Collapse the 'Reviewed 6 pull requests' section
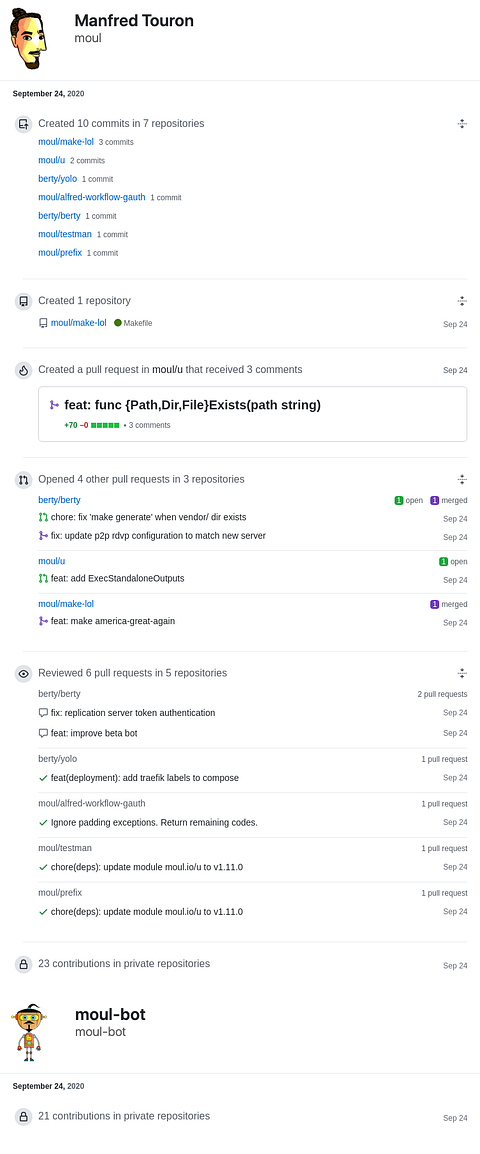Screen dimensions: 480x1154 (x=462, y=673)
